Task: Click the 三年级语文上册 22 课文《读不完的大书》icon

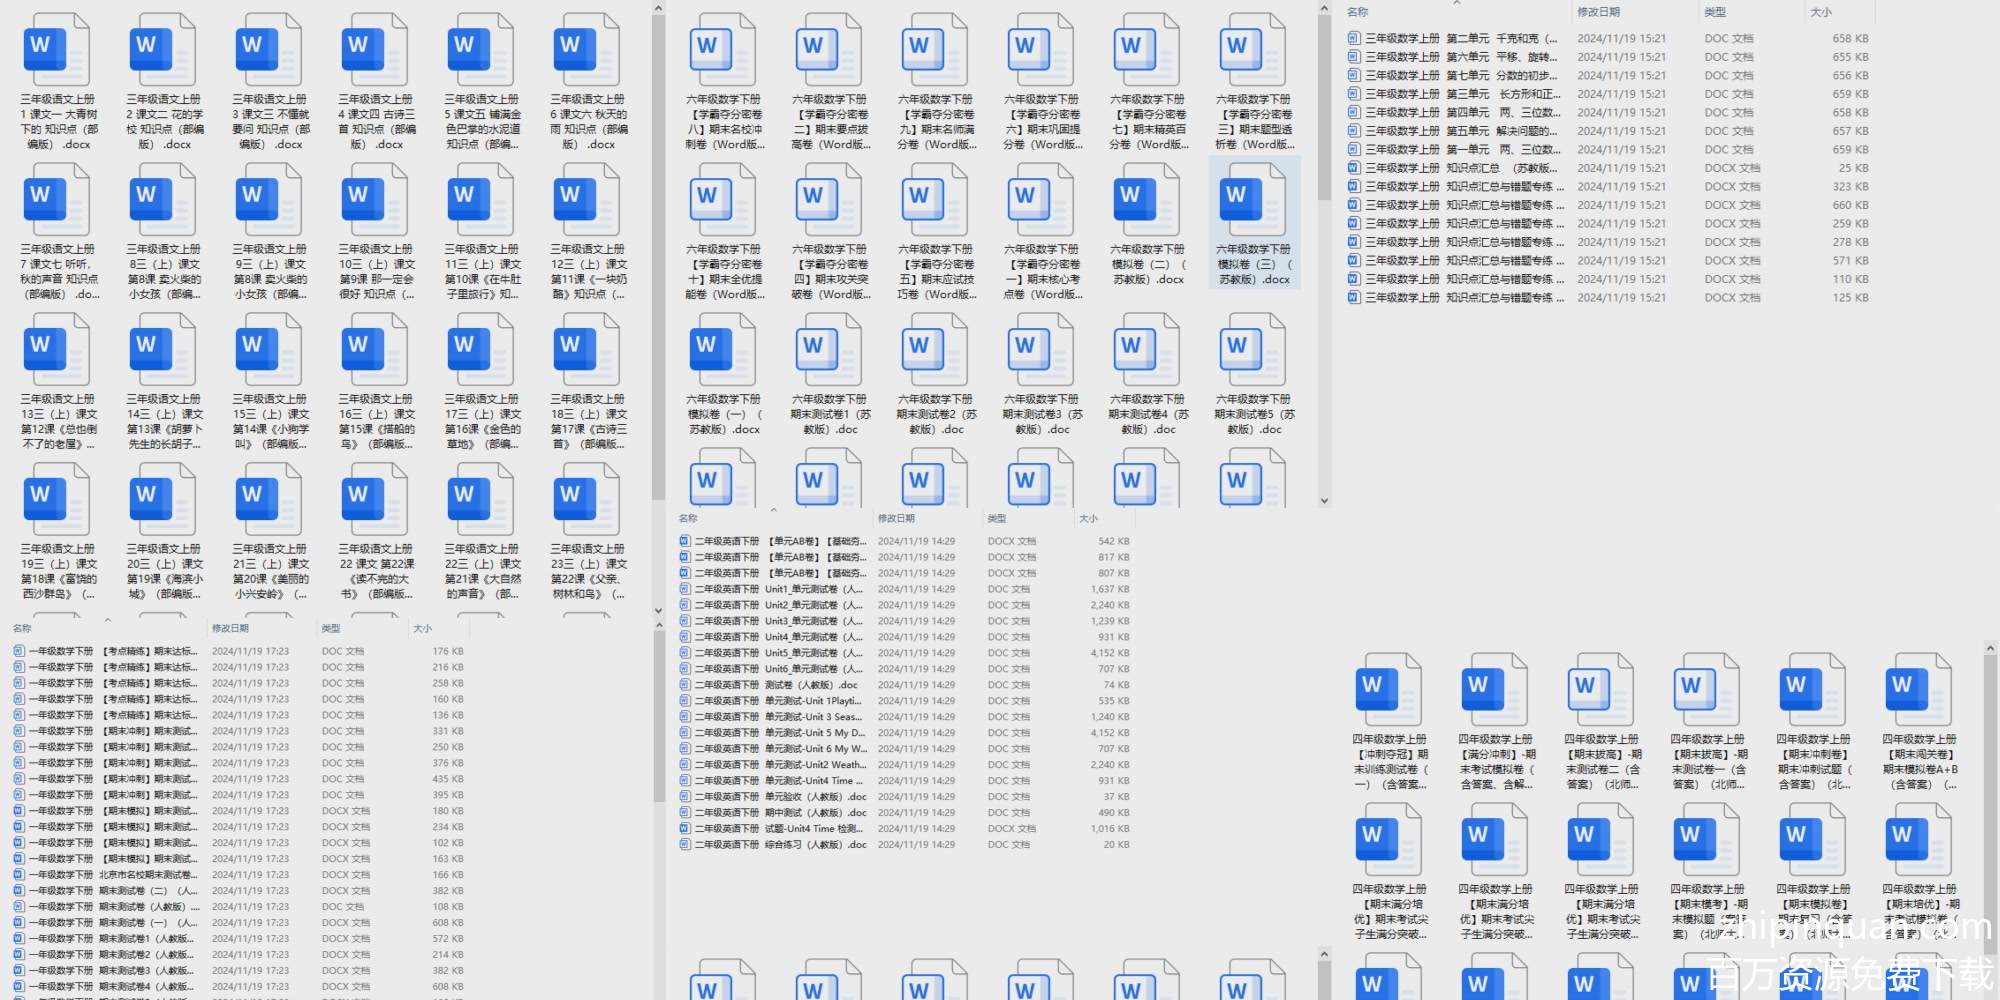Action: point(375,500)
